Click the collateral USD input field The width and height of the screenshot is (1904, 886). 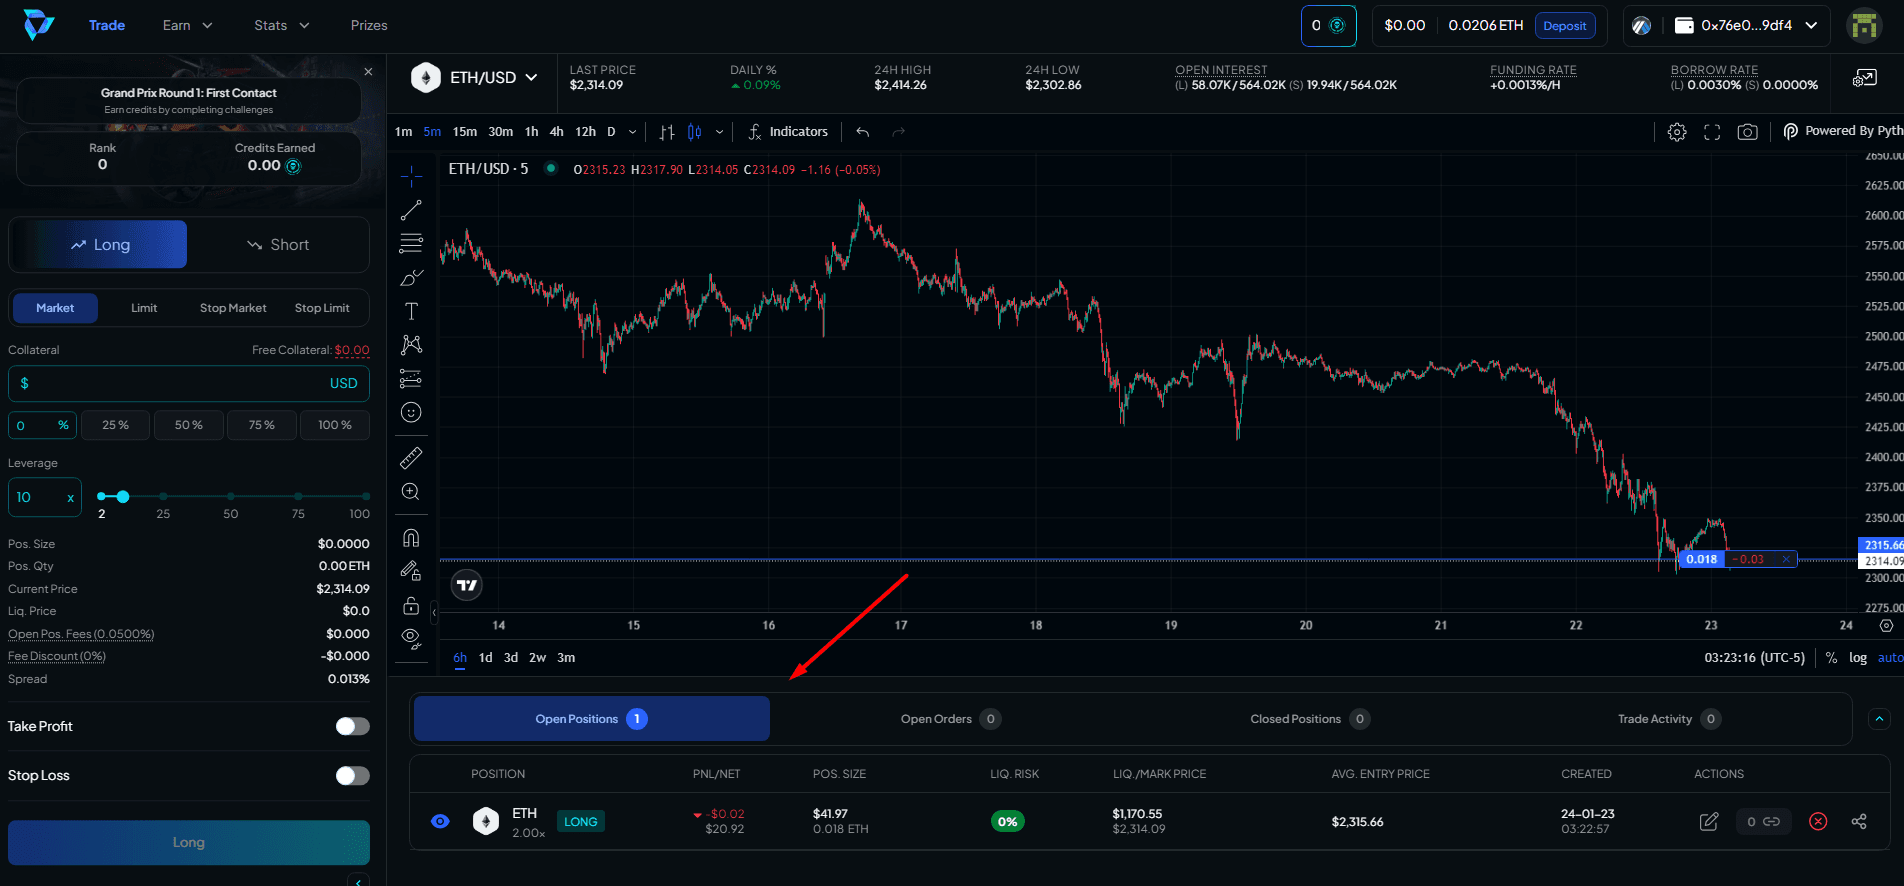coord(189,383)
